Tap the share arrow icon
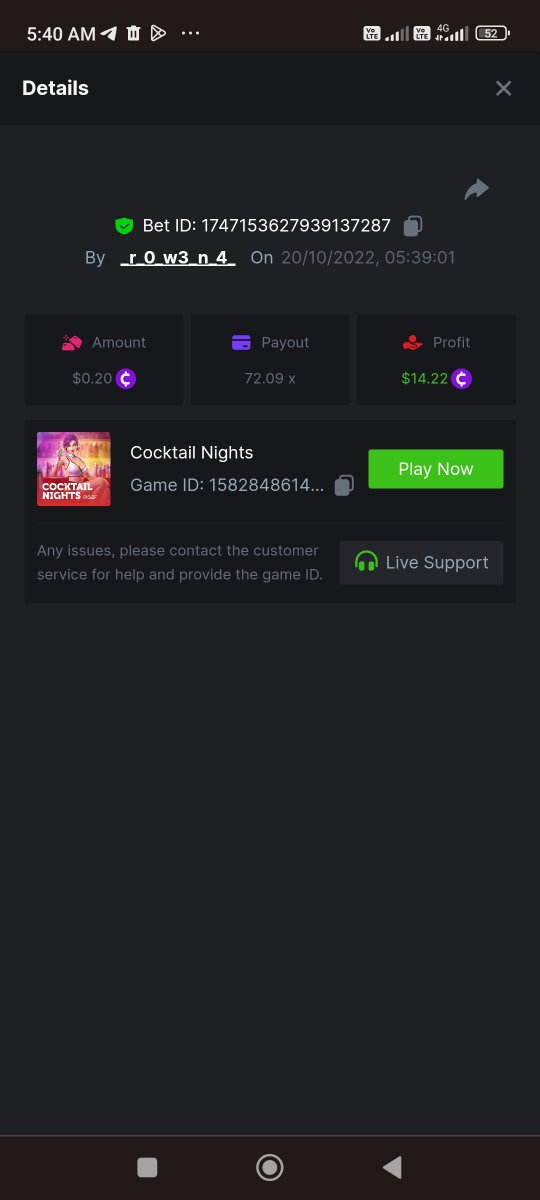 (x=477, y=188)
